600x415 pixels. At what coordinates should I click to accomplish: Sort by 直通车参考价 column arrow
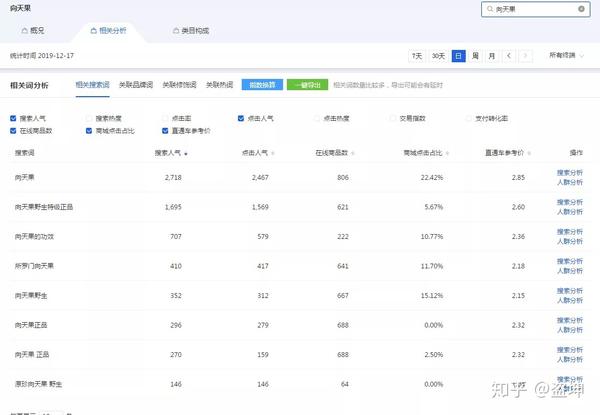529,154
